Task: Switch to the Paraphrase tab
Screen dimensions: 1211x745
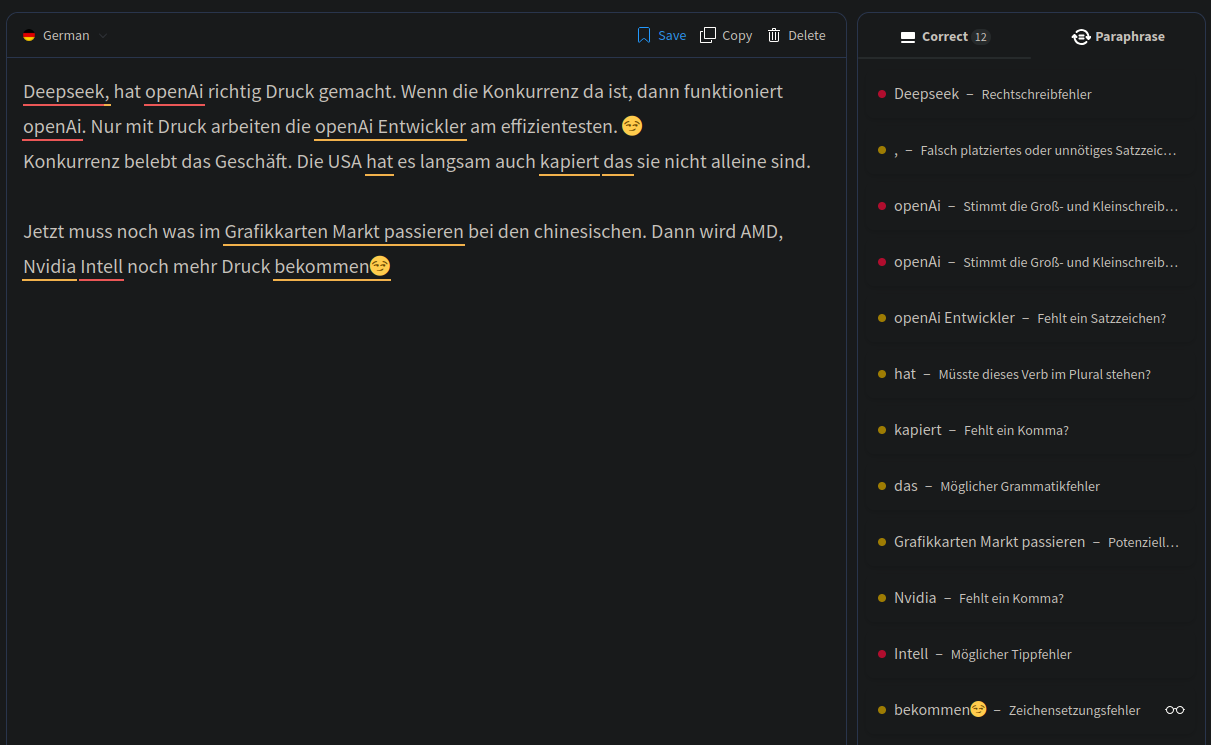Action: point(1118,36)
